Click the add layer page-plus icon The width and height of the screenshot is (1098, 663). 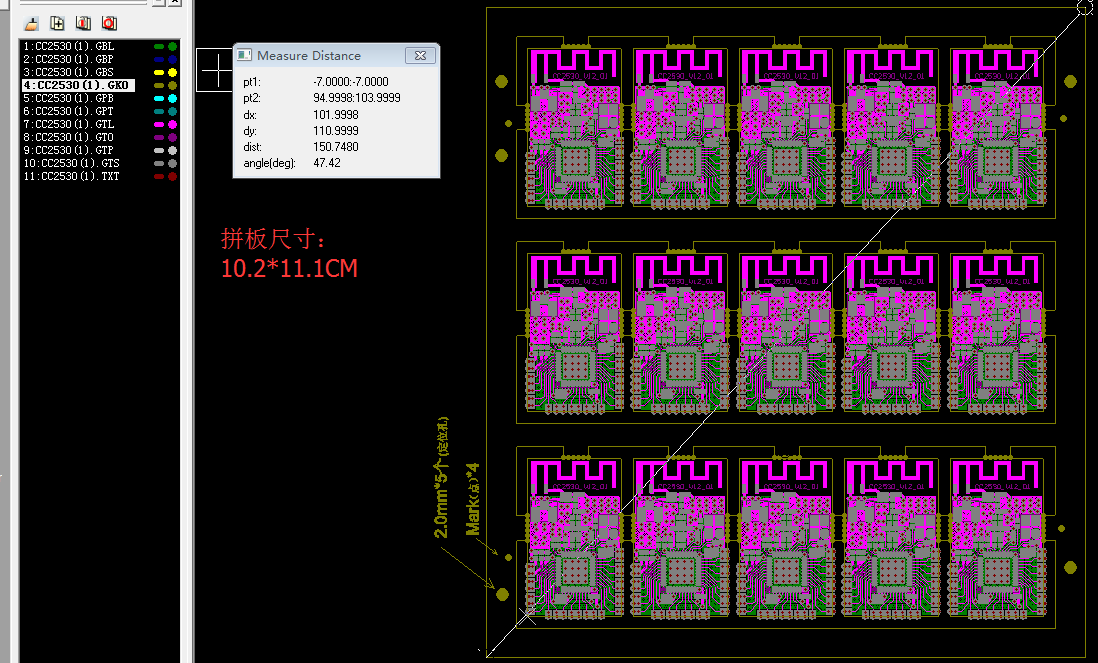point(58,22)
